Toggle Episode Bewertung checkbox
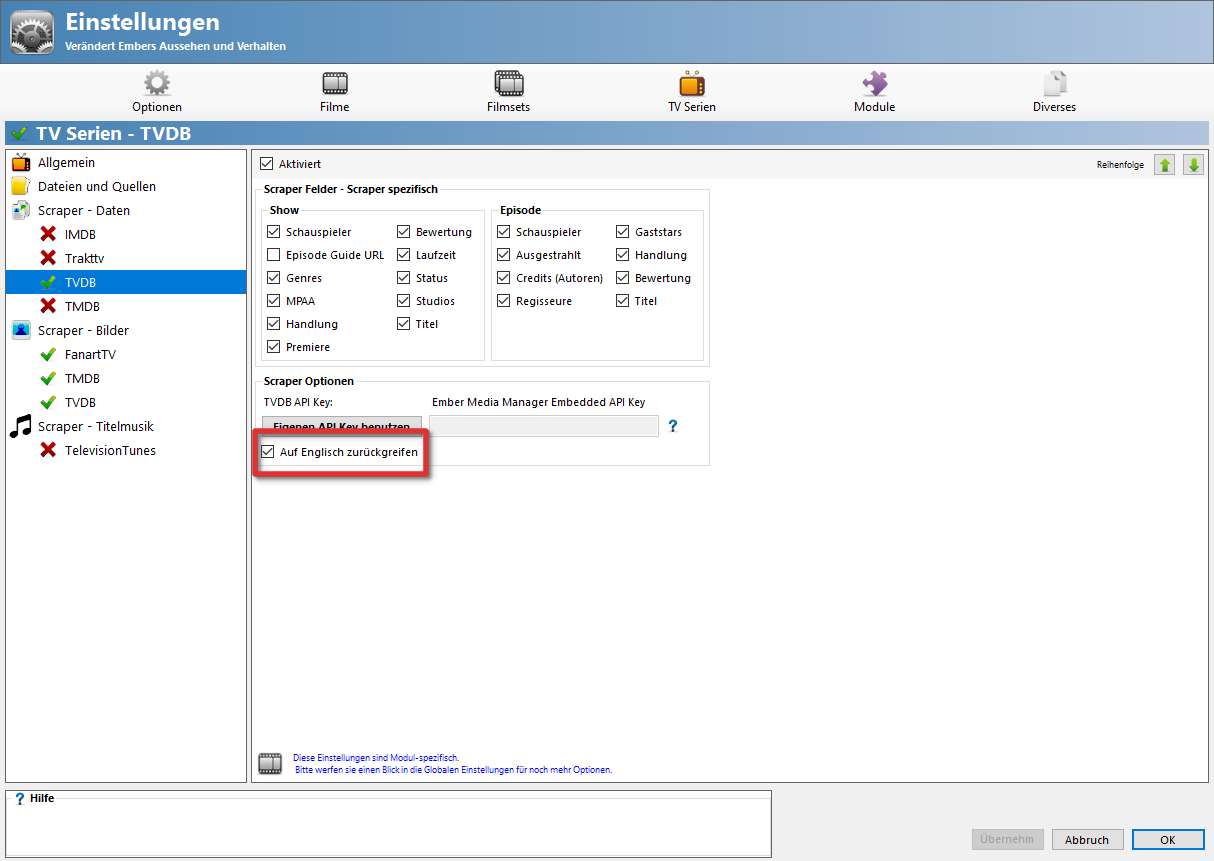This screenshot has height=861, width=1214. 624,278
